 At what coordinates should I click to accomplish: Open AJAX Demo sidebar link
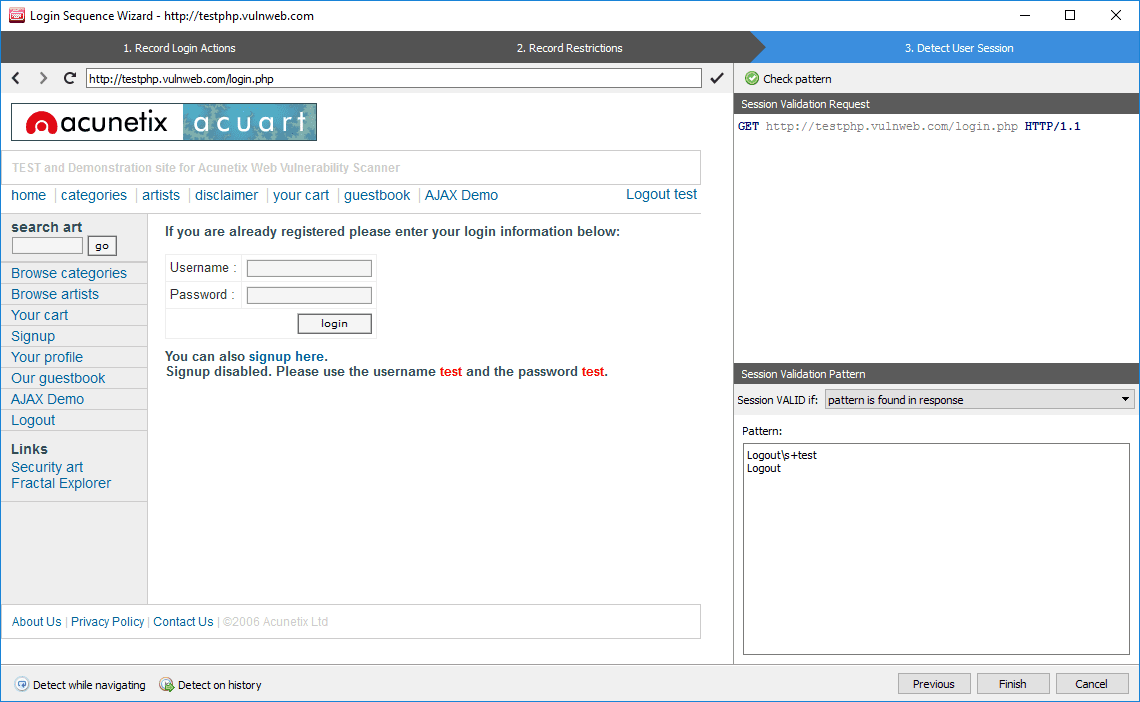tap(47, 400)
